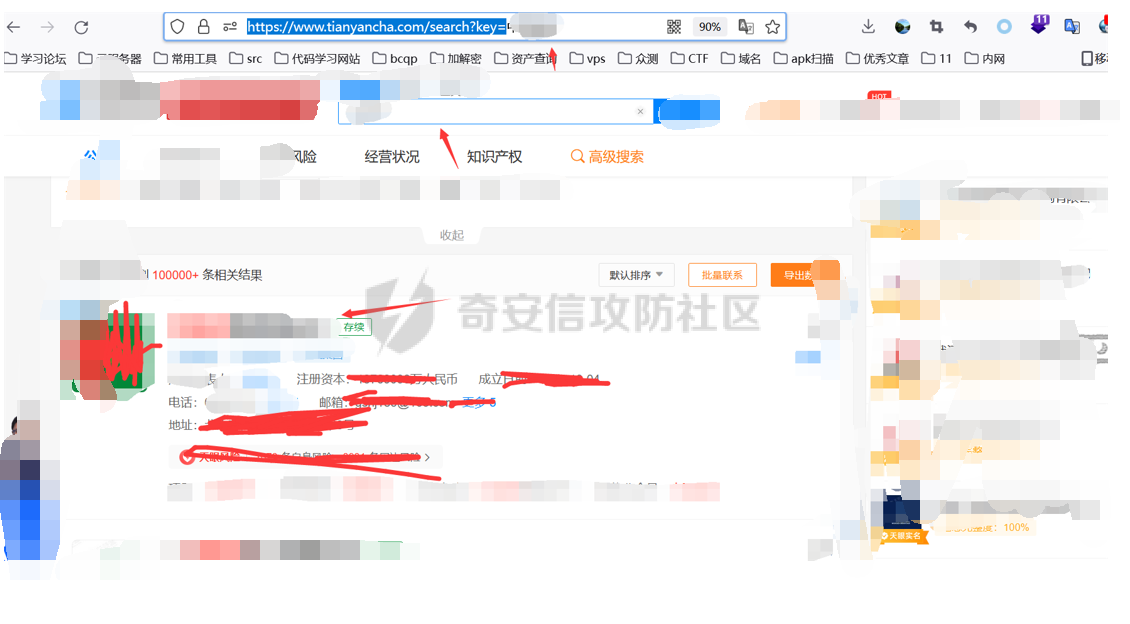This screenshot has height=624, width=1130.
Task: Select the 经营状况 tab
Action: click(392, 157)
